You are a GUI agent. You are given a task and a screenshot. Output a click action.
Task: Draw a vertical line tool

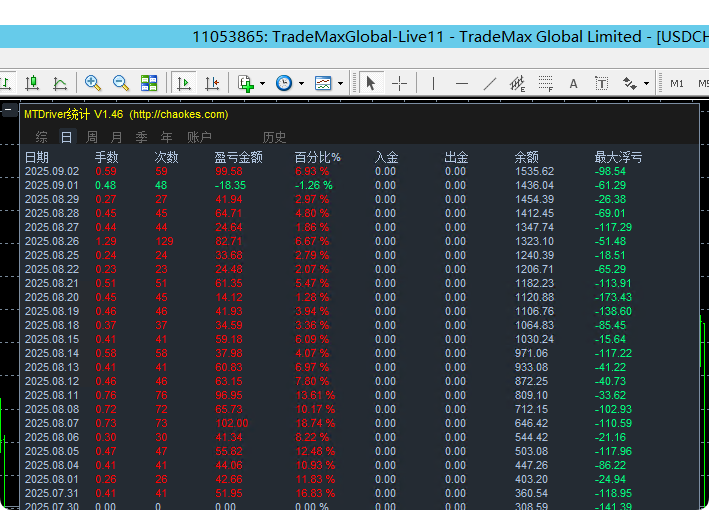433,83
